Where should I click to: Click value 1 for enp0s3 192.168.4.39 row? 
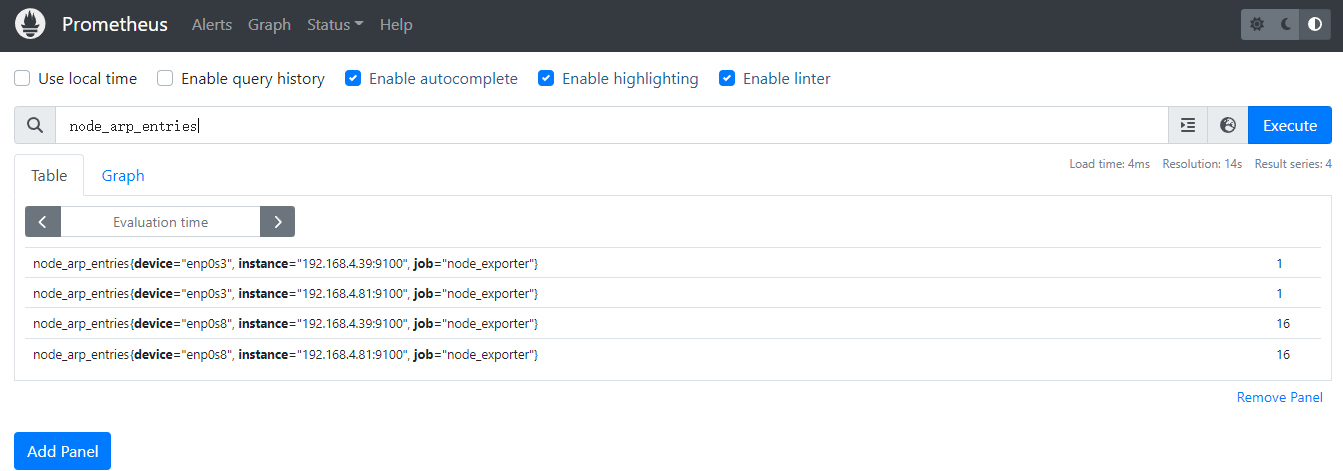coord(1279,263)
